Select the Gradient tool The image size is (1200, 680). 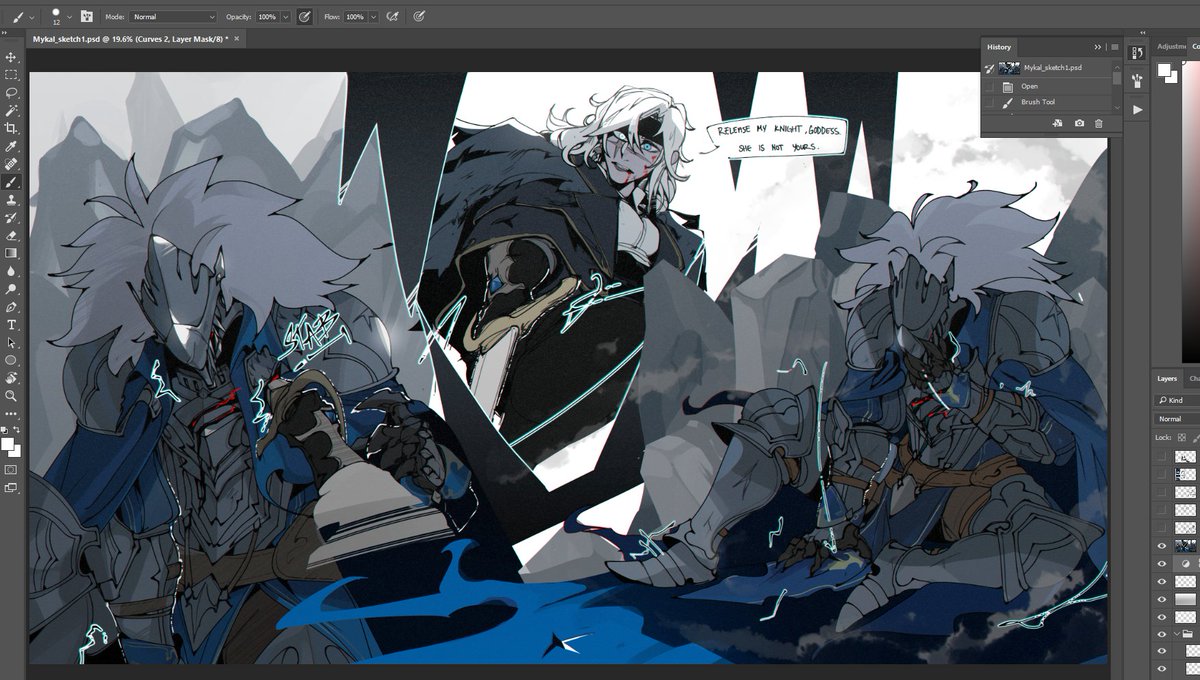pyautogui.click(x=11, y=254)
